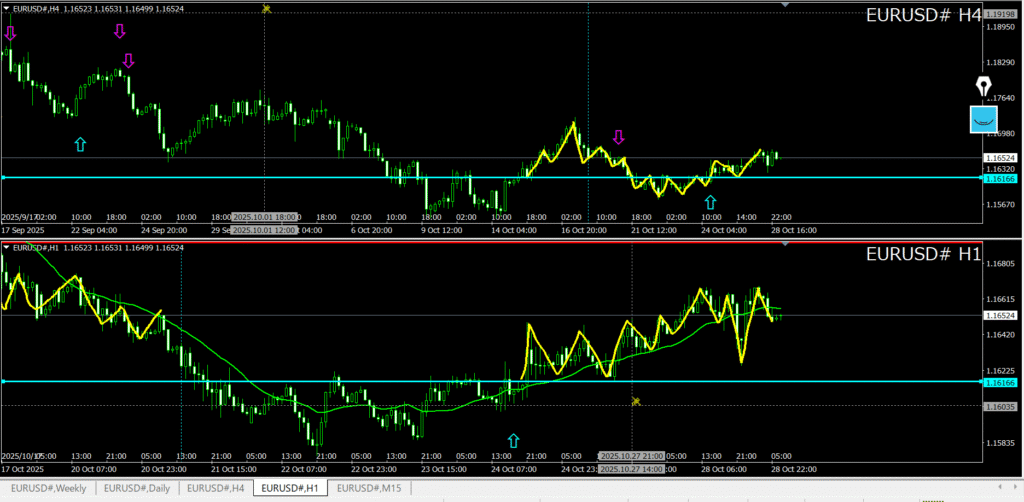Open the EURUSD#,H4 chart title triangle menu

coord(7,9)
